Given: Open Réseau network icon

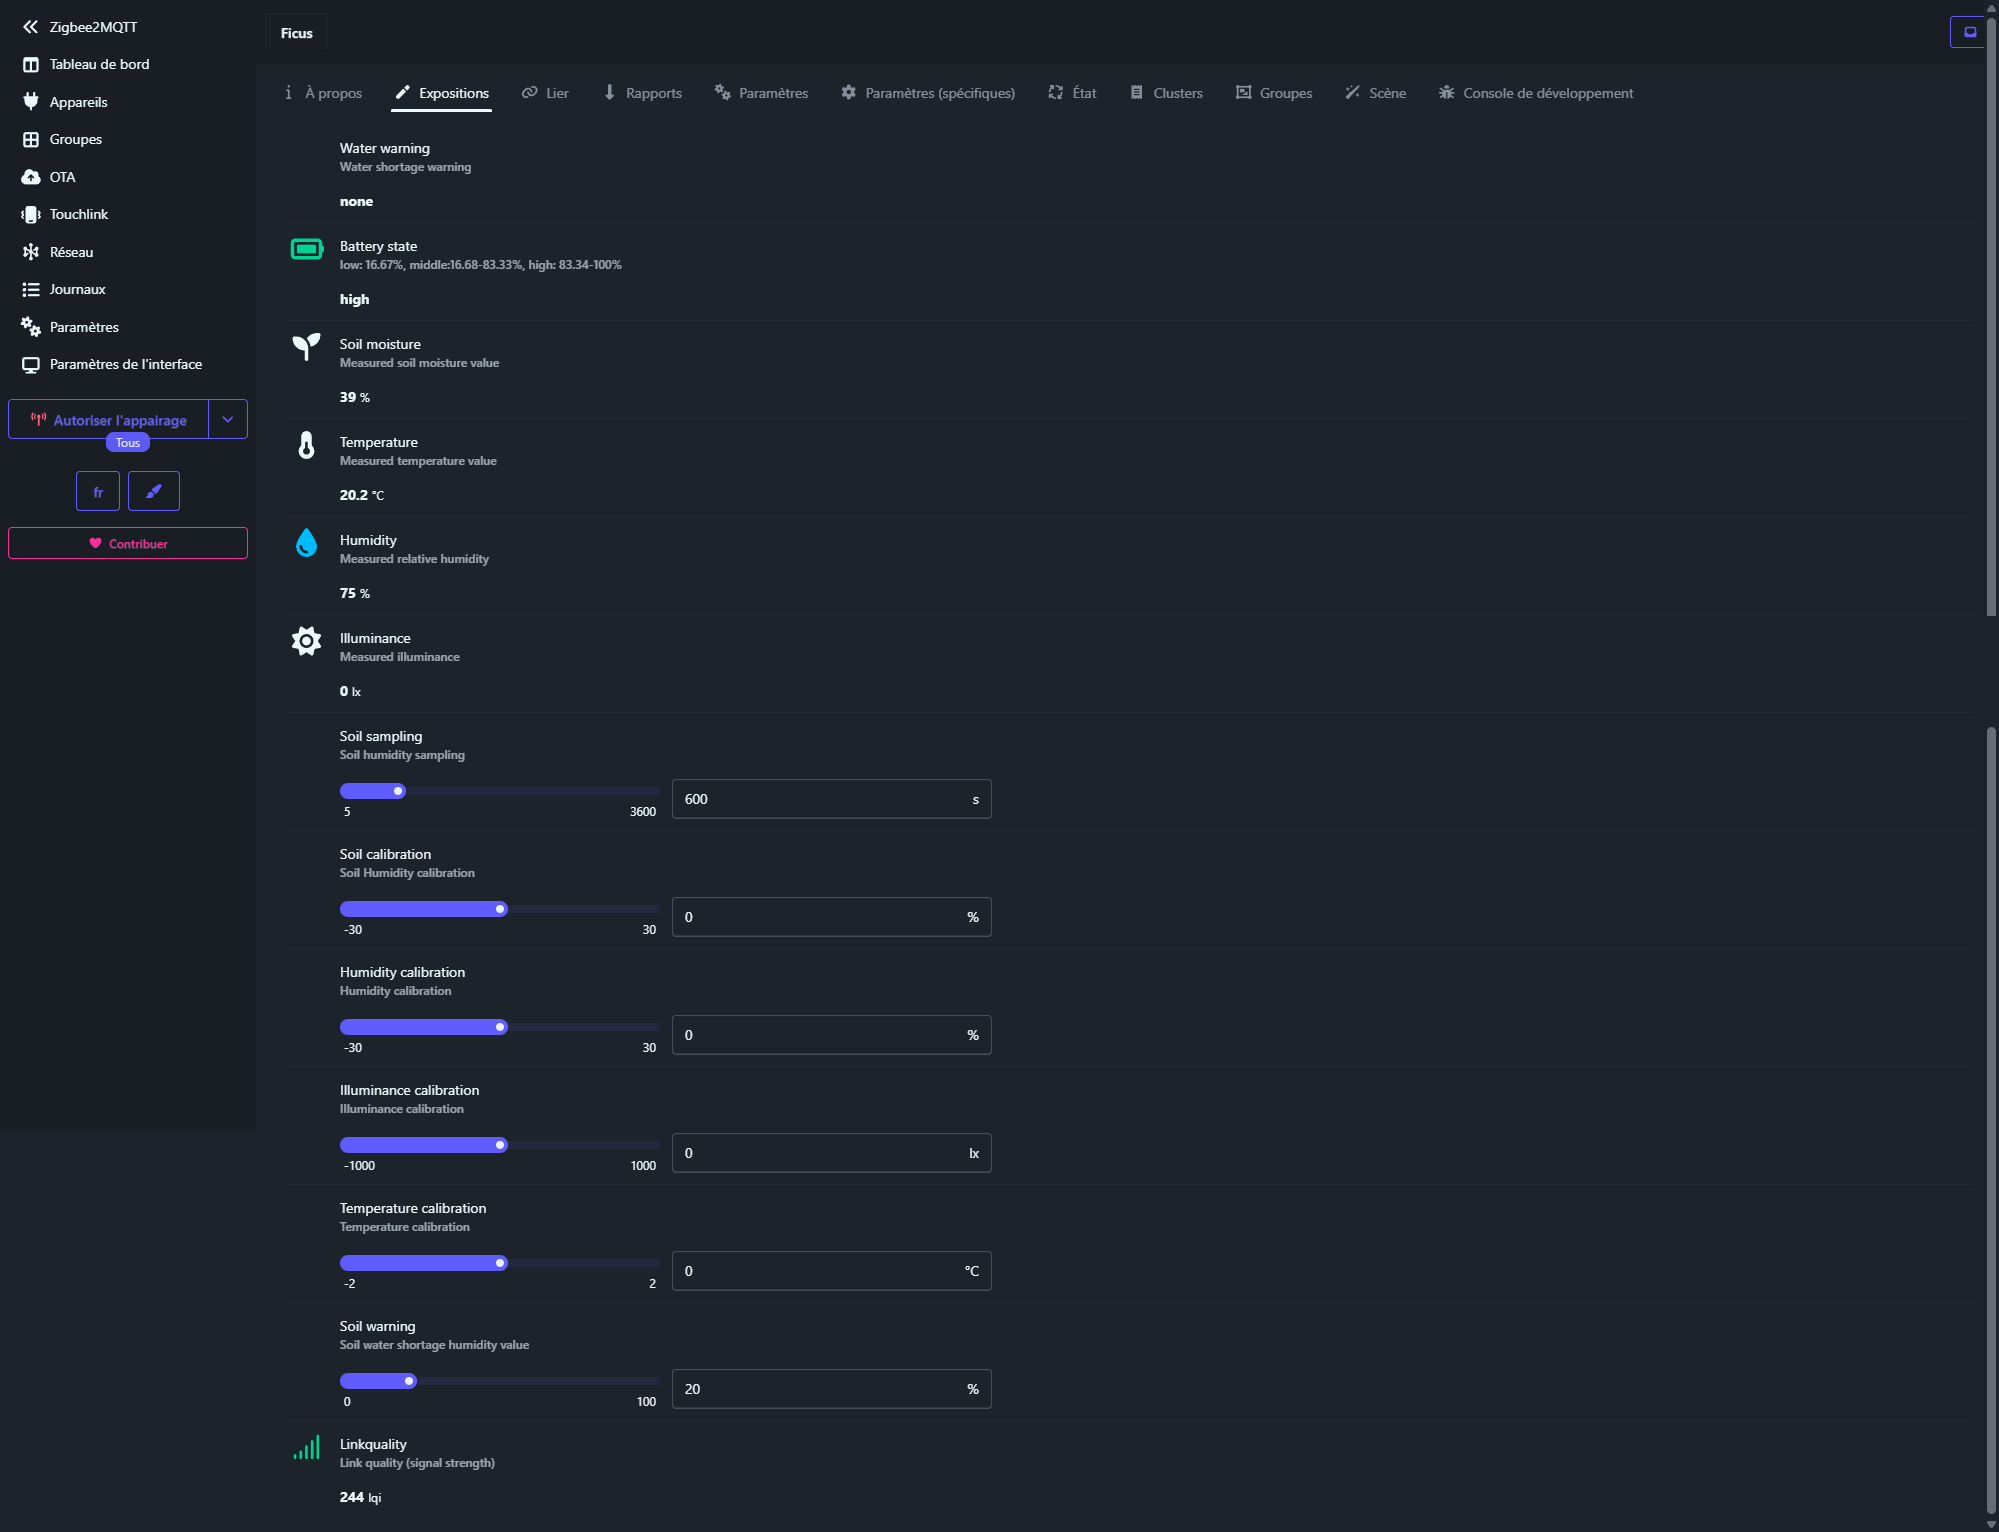Looking at the screenshot, I should coord(31,252).
